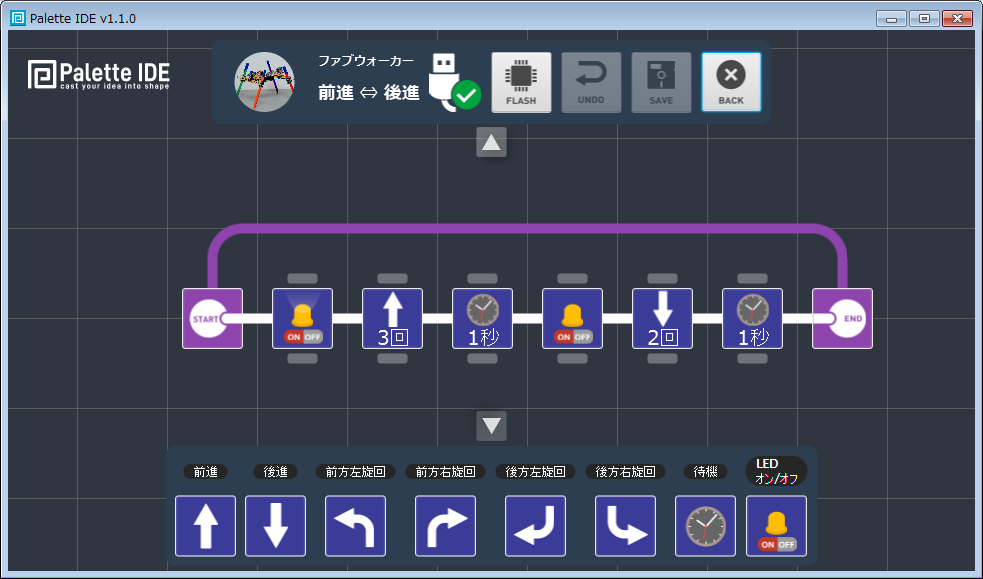
Task: Open the forward 3回 block in sequence
Action: pyautogui.click(x=392, y=319)
